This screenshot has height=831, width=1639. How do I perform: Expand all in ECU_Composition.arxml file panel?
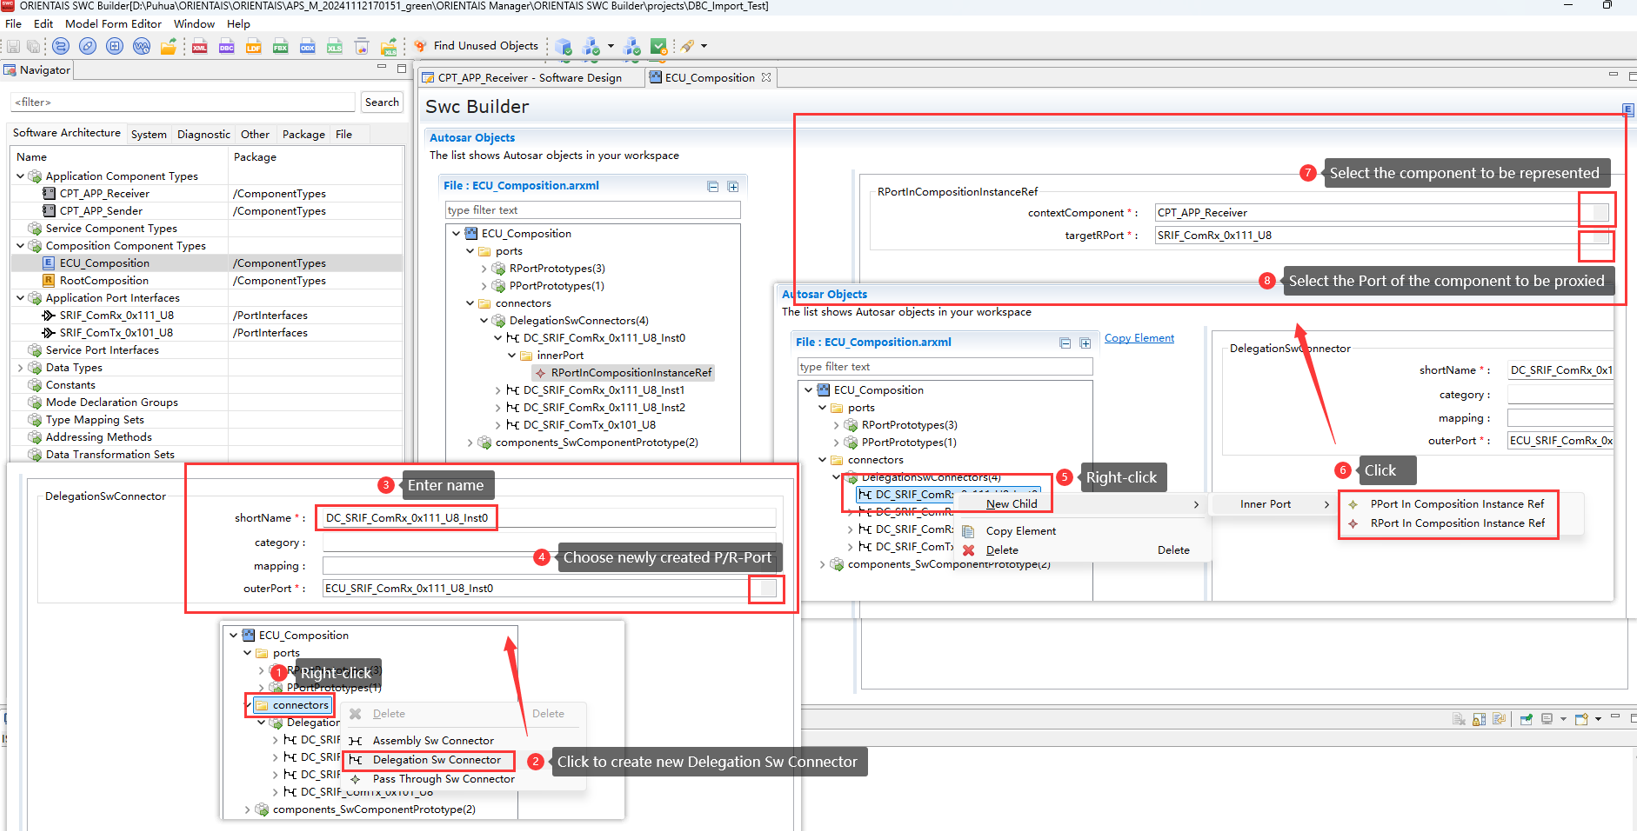tap(733, 187)
